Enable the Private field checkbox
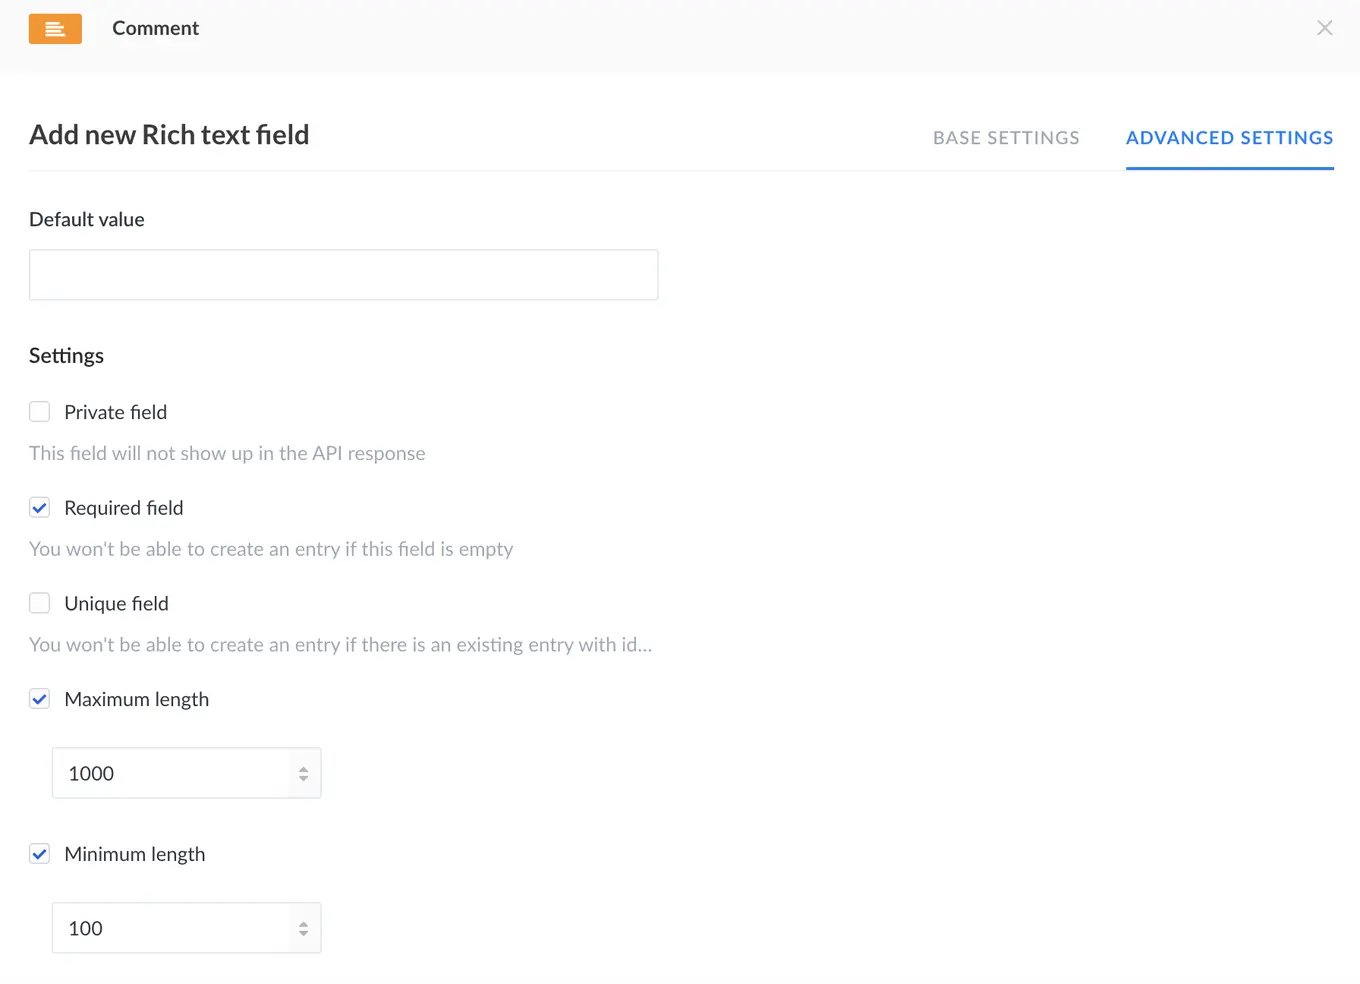 [39, 411]
